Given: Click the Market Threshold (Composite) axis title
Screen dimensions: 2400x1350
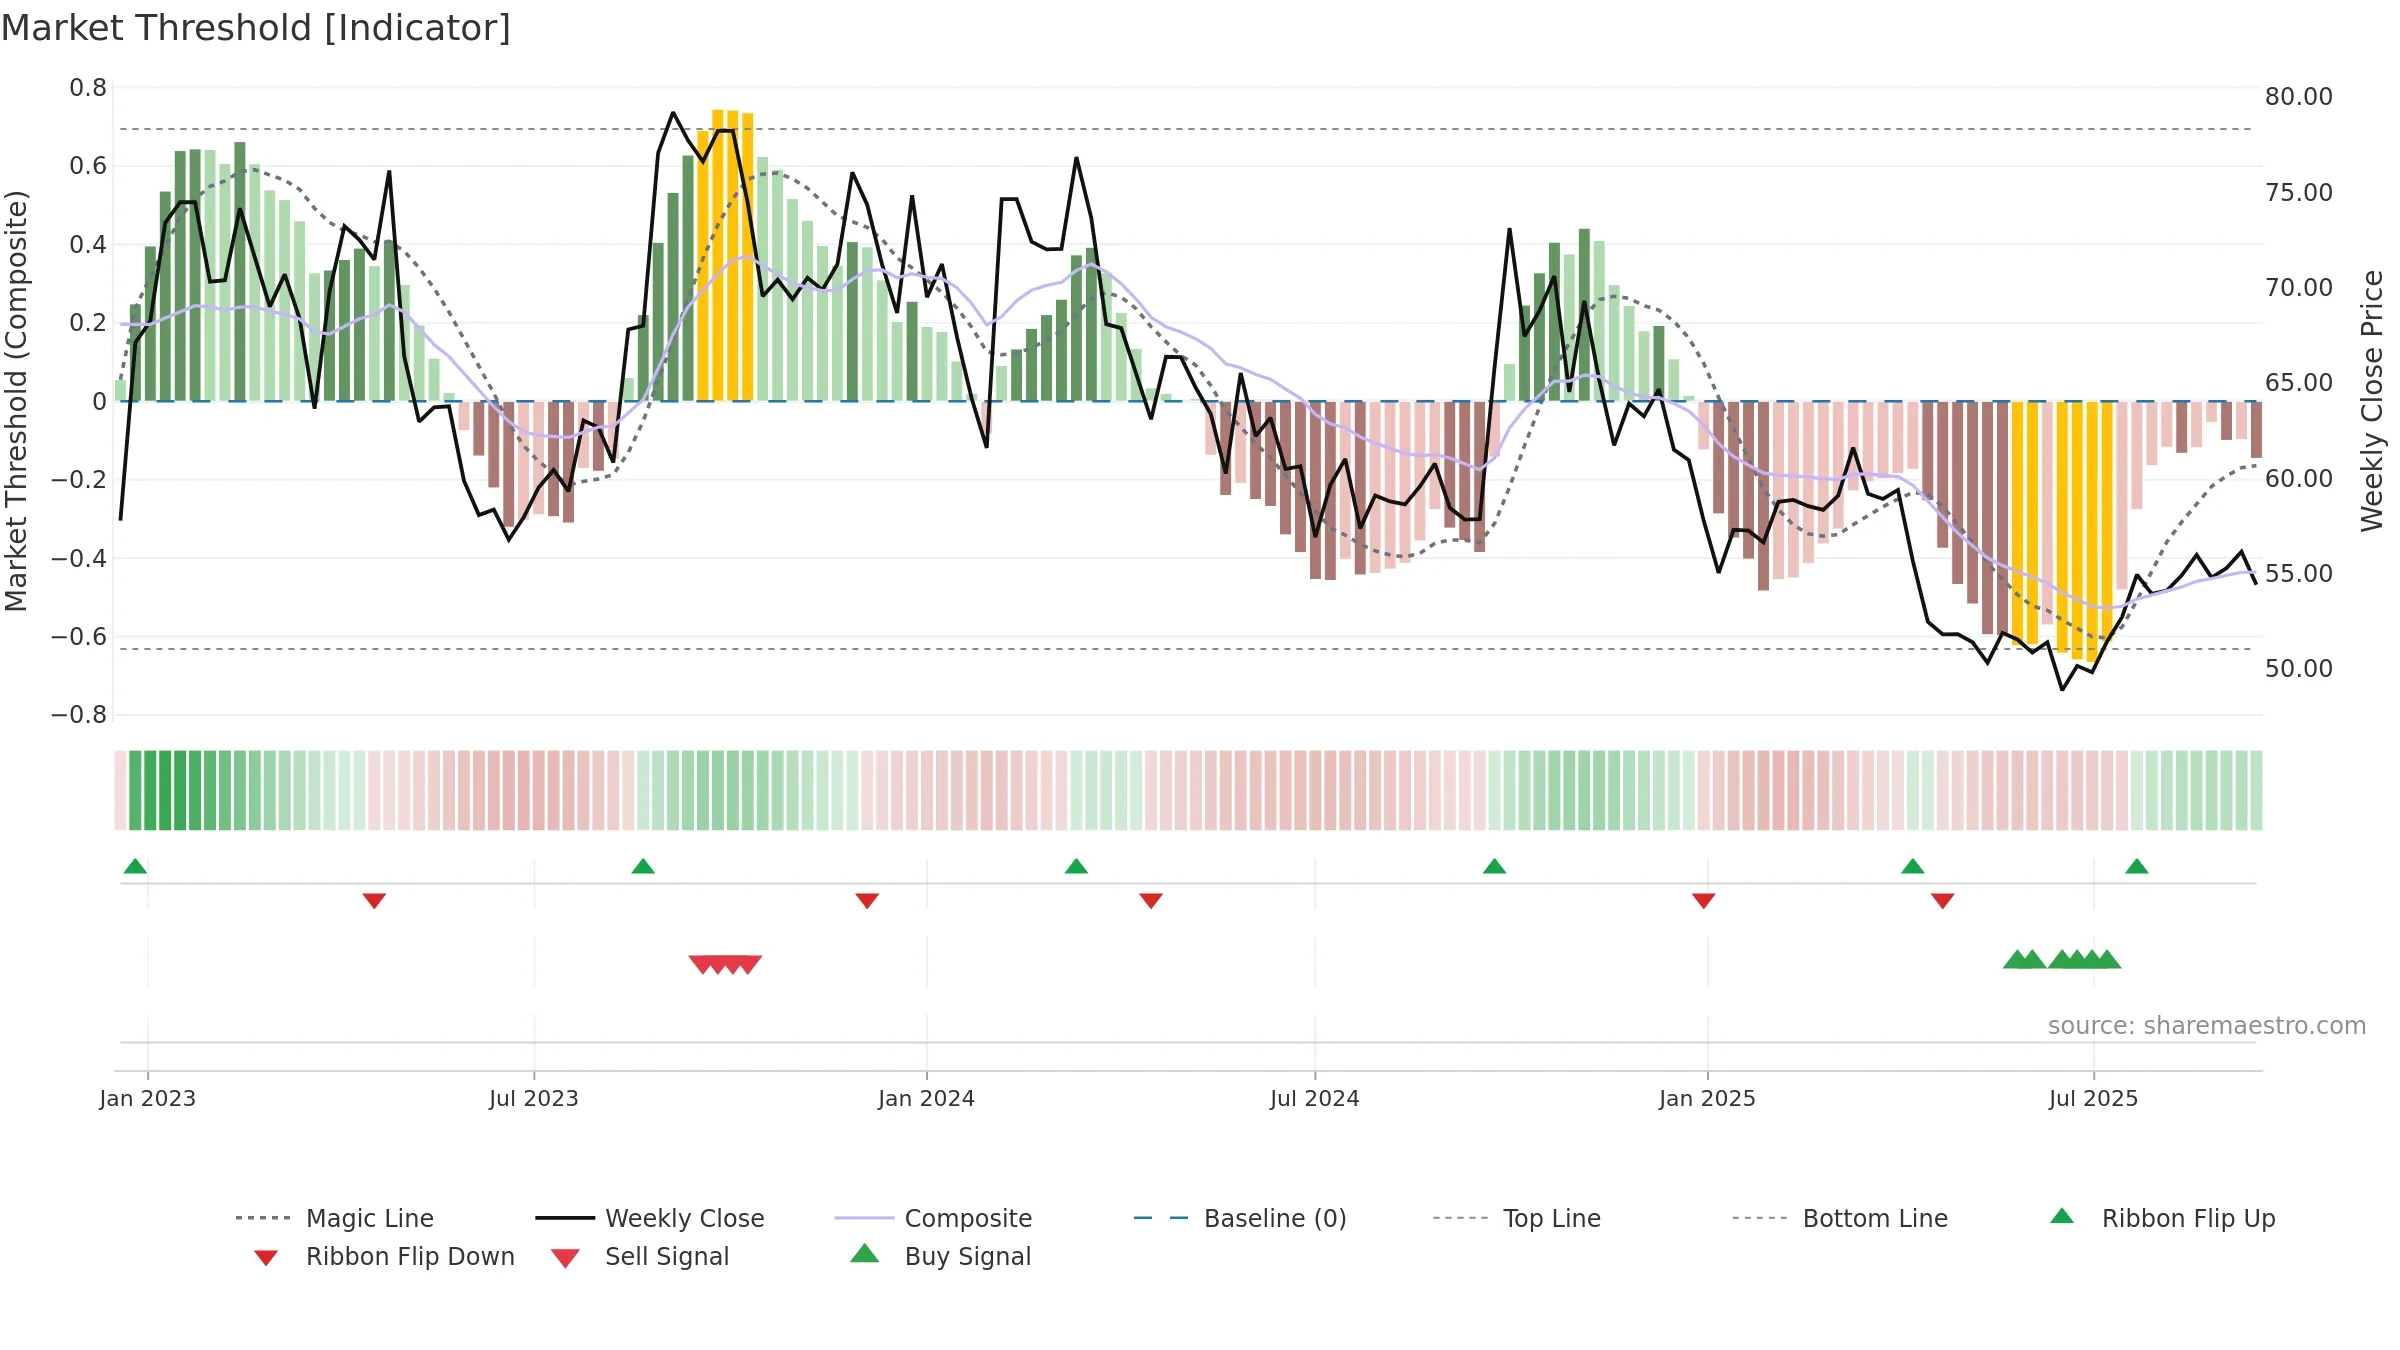Looking at the screenshot, I should (16, 401).
